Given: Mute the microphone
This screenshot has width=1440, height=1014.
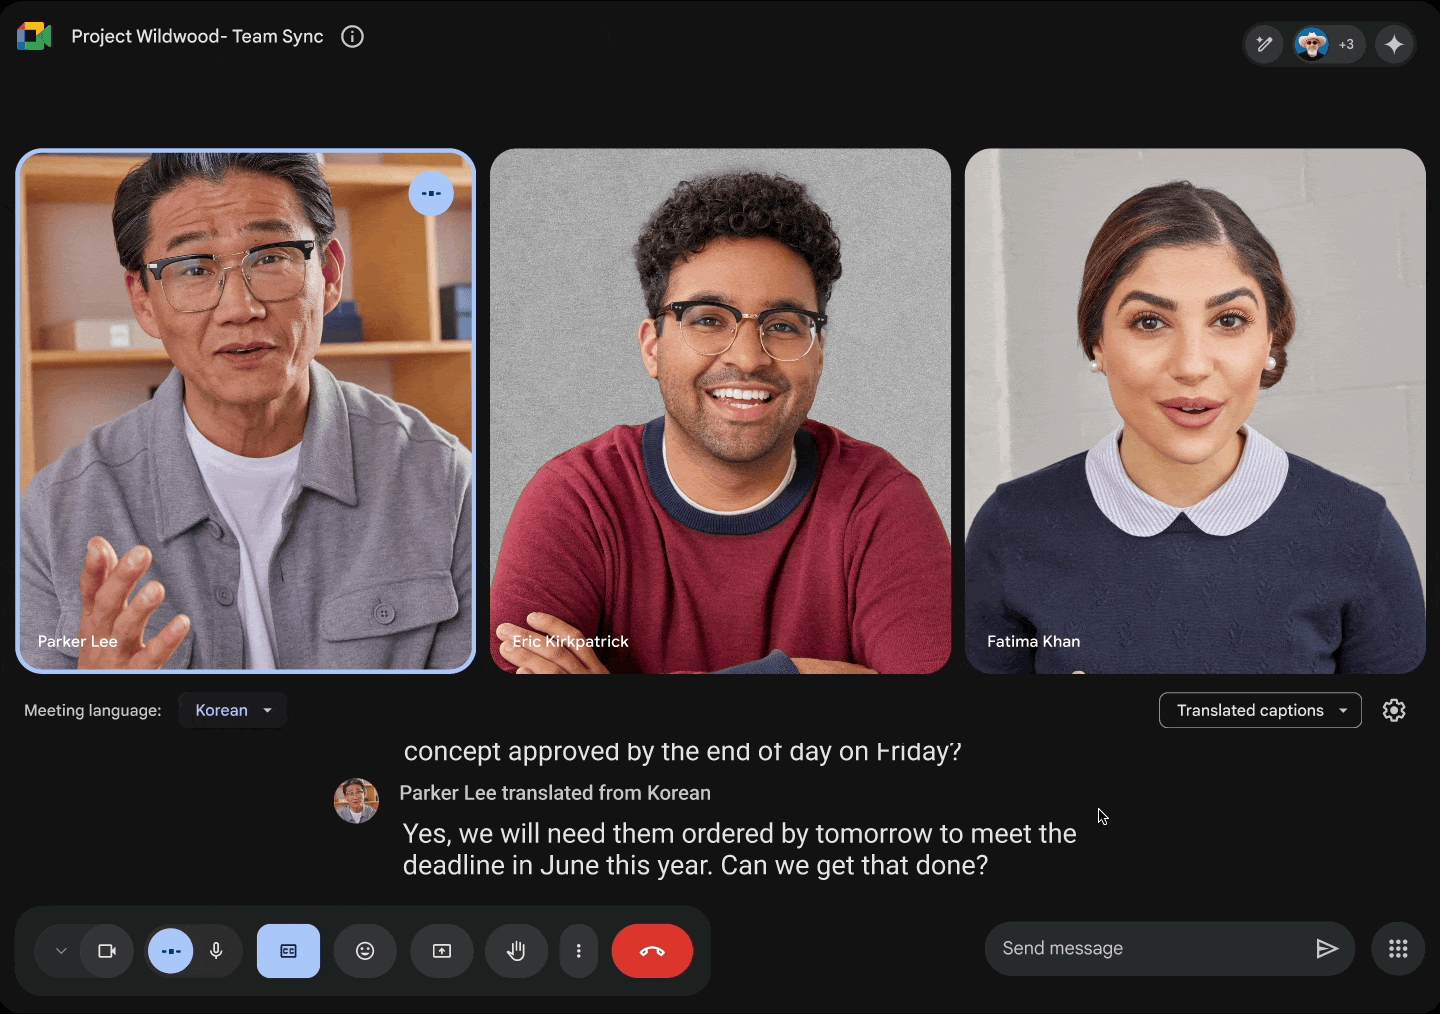Looking at the screenshot, I should [x=217, y=951].
